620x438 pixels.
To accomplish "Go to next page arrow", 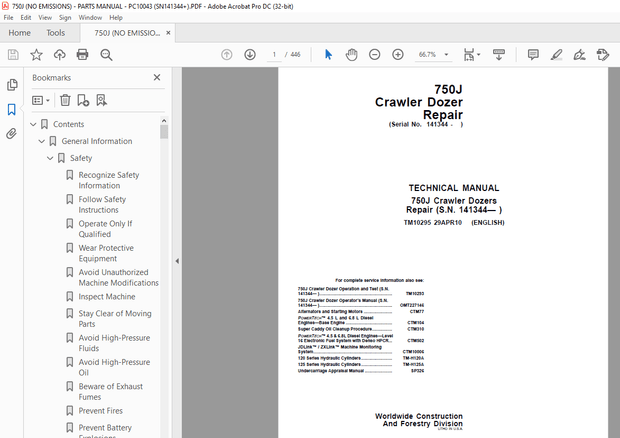I will pyautogui.click(x=250, y=55).
